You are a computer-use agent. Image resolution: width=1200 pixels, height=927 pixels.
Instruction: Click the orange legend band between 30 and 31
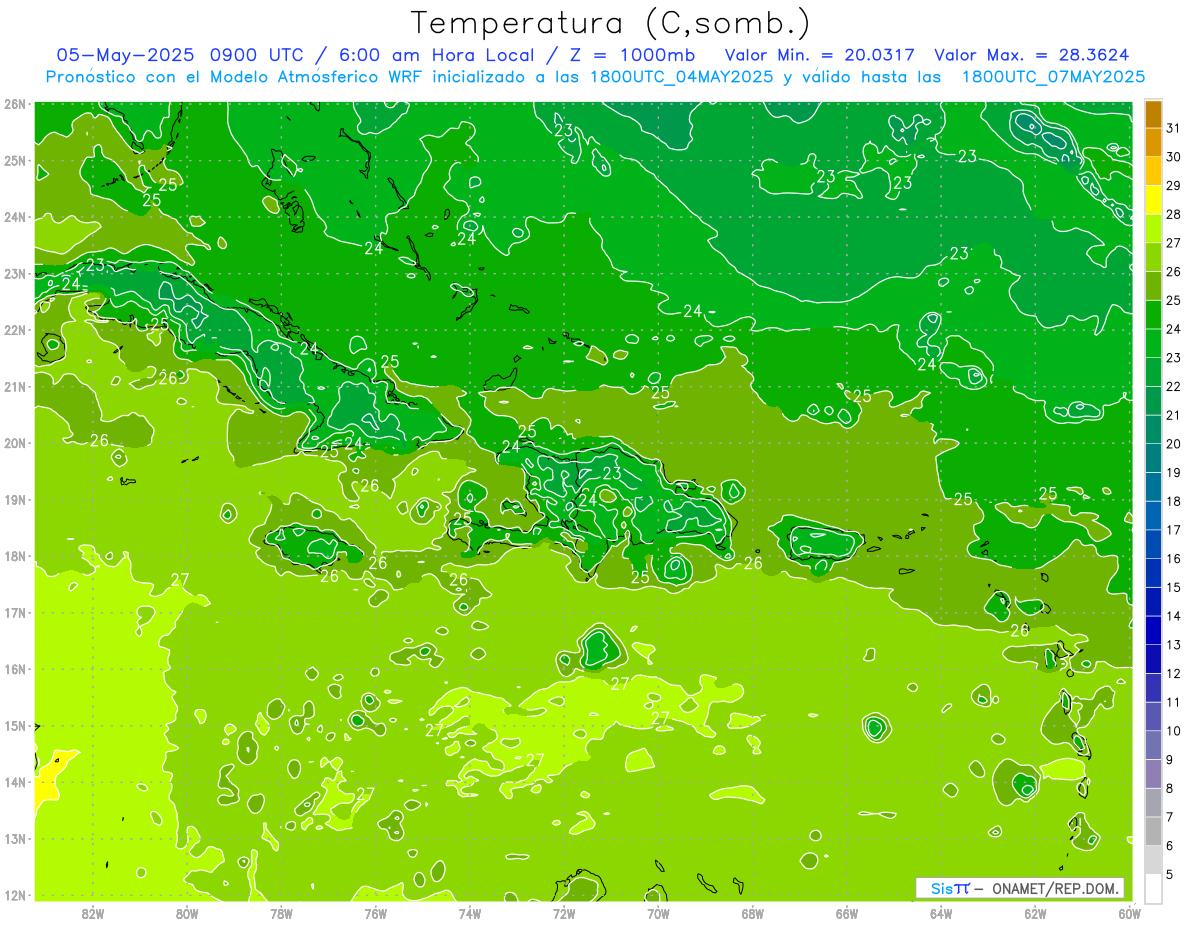(1153, 143)
